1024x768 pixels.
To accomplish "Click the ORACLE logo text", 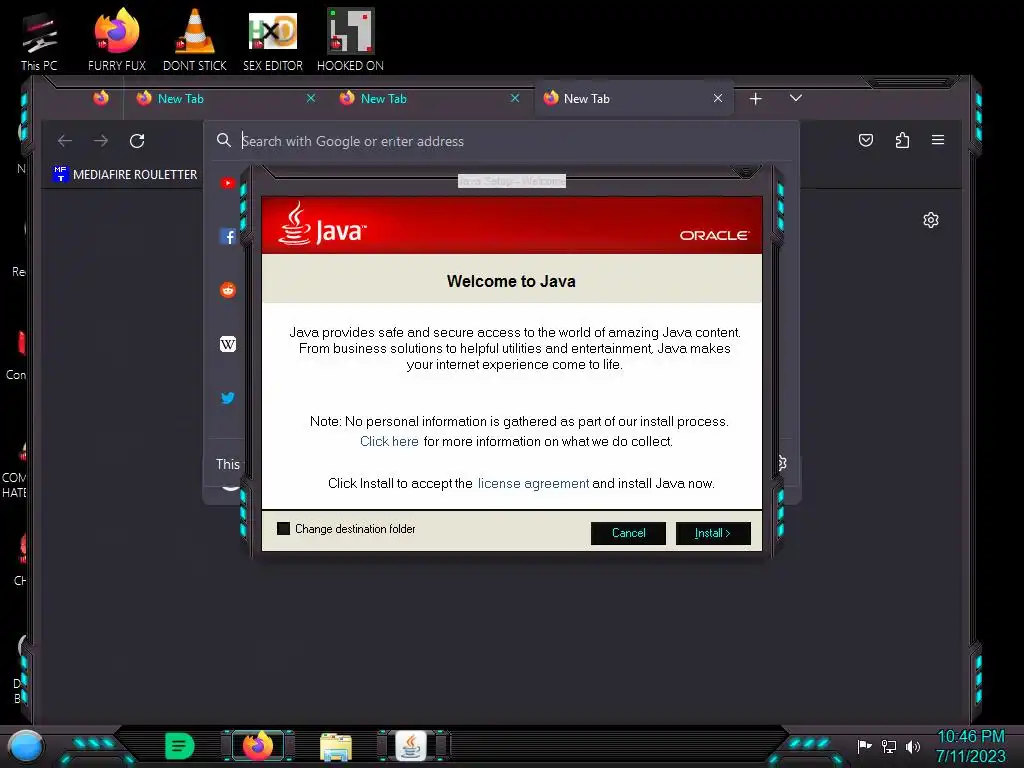I will click(714, 235).
